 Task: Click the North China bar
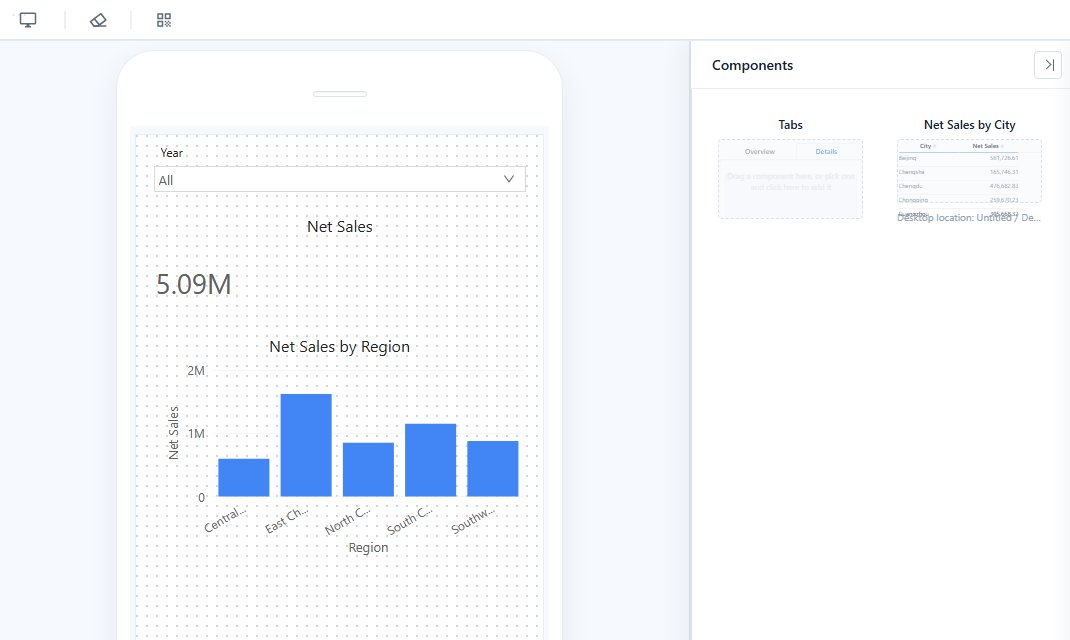click(x=368, y=469)
